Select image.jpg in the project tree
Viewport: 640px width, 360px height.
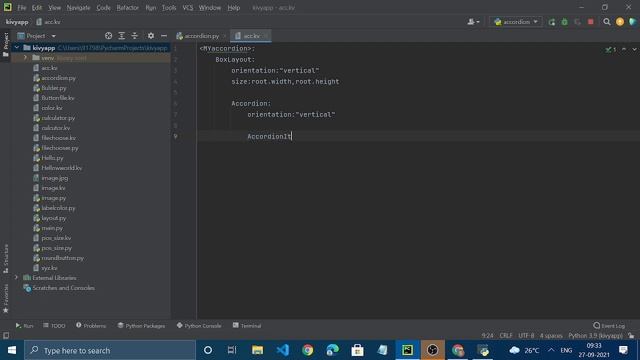tap(54, 178)
